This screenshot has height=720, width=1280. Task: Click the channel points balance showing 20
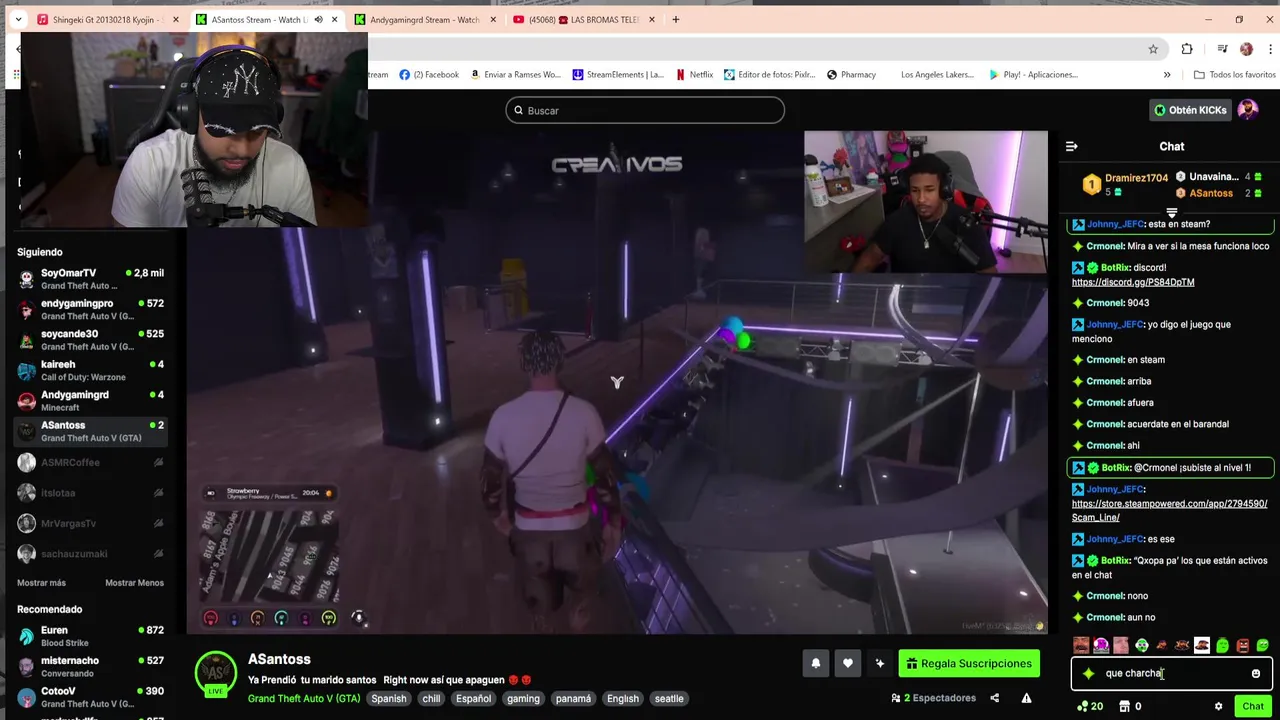[x=1090, y=706]
